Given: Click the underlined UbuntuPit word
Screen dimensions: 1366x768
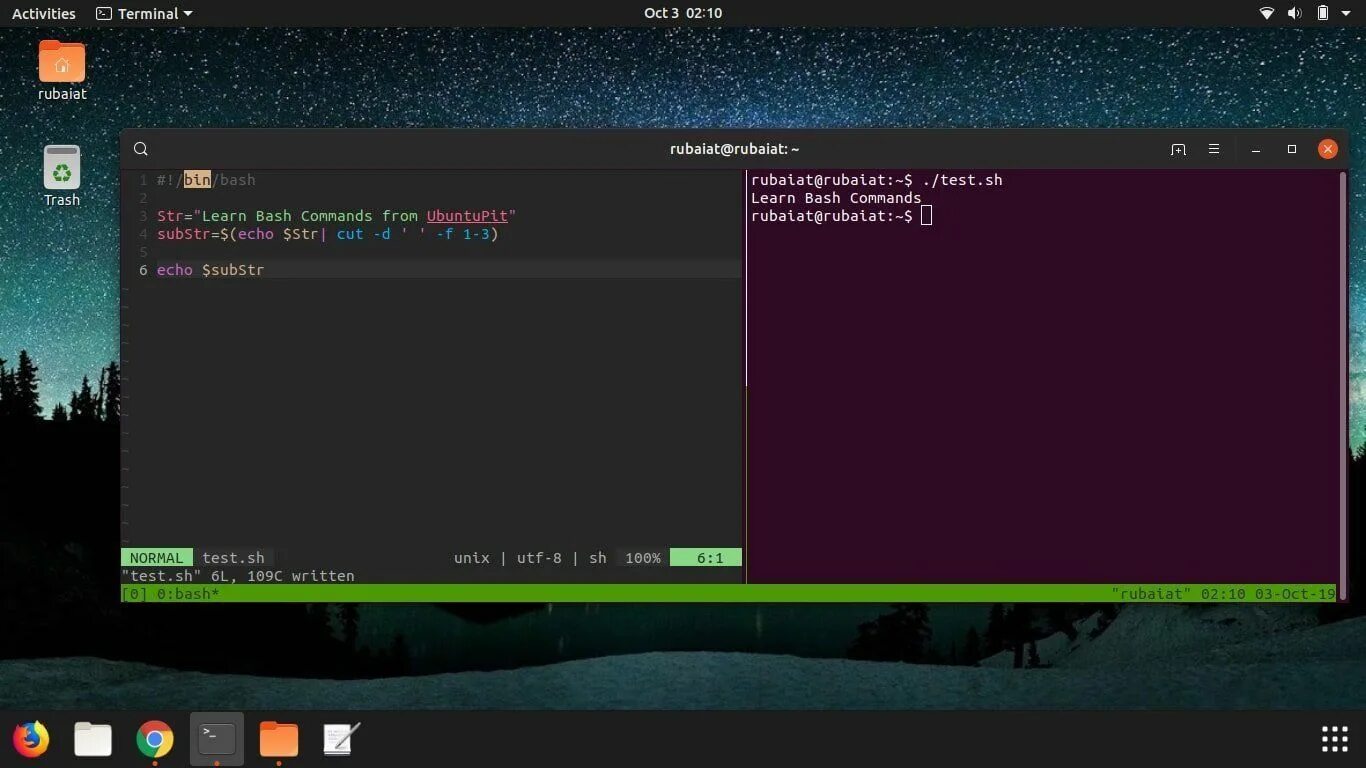Looking at the screenshot, I should pos(467,216).
